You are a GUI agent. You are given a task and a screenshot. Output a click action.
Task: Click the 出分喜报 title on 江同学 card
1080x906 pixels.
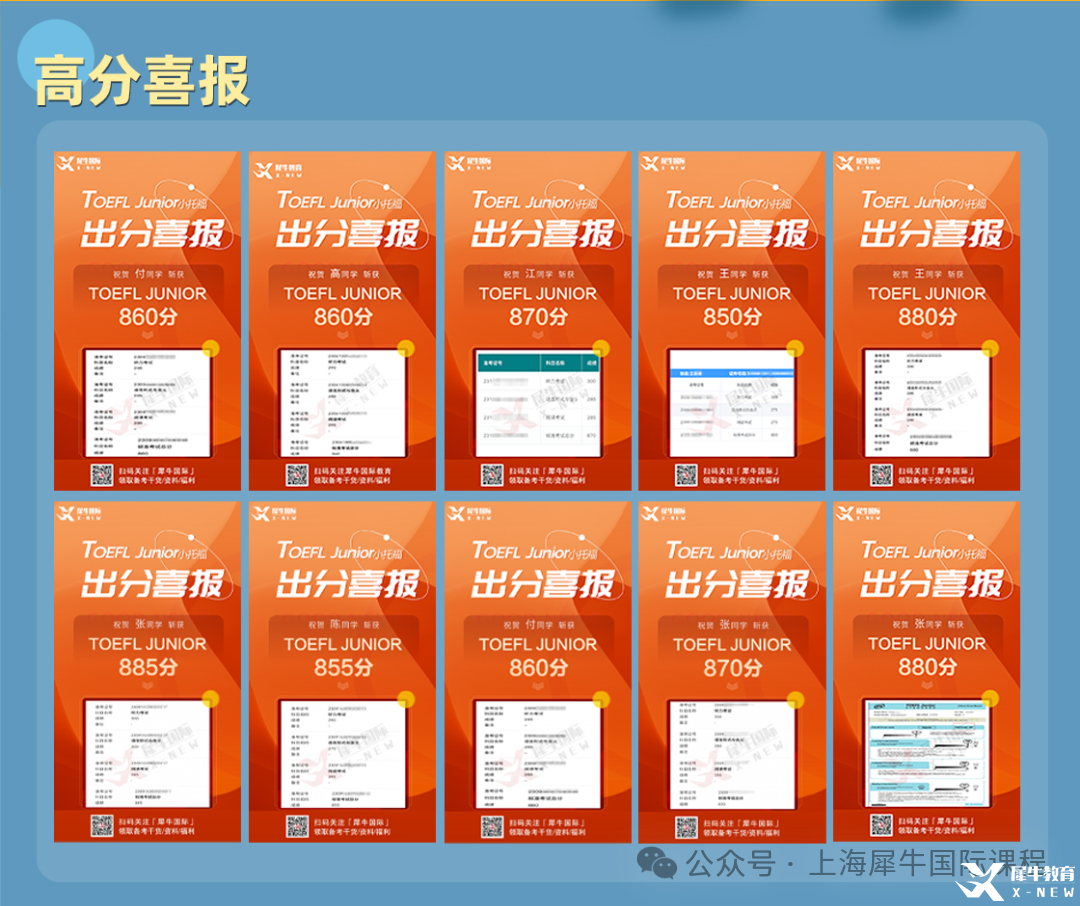tap(543, 234)
